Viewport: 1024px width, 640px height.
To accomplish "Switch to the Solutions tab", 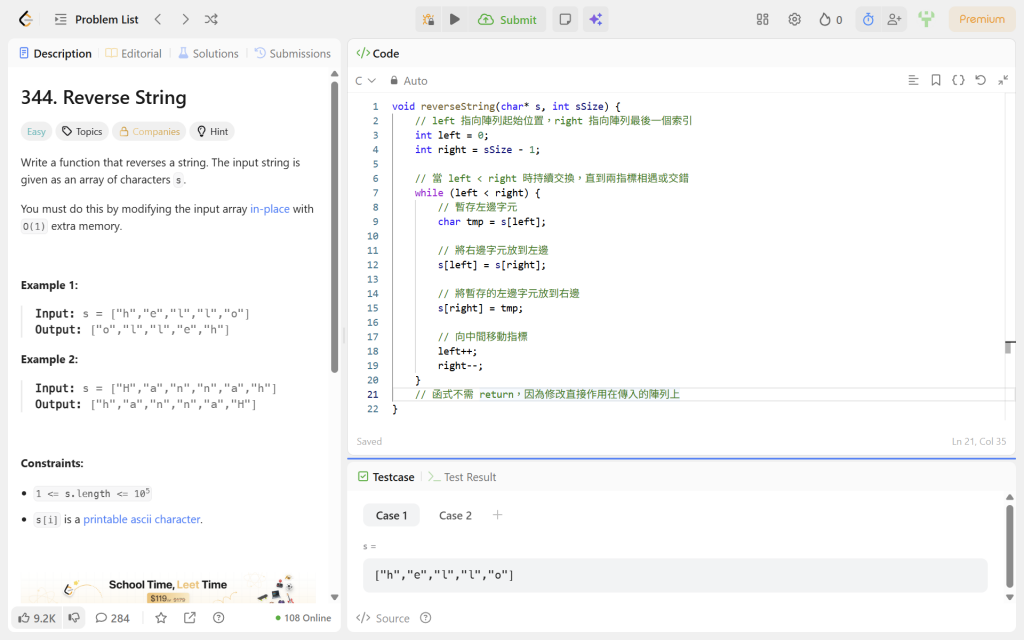I will click(208, 54).
